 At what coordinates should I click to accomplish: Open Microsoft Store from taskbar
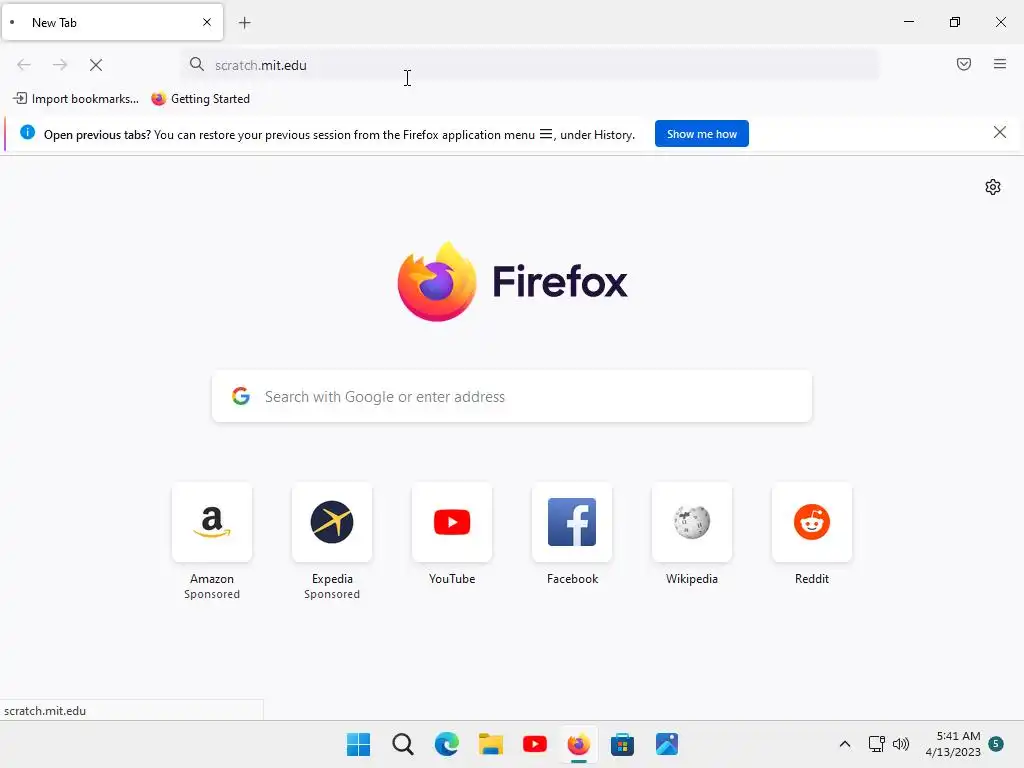[622, 744]
